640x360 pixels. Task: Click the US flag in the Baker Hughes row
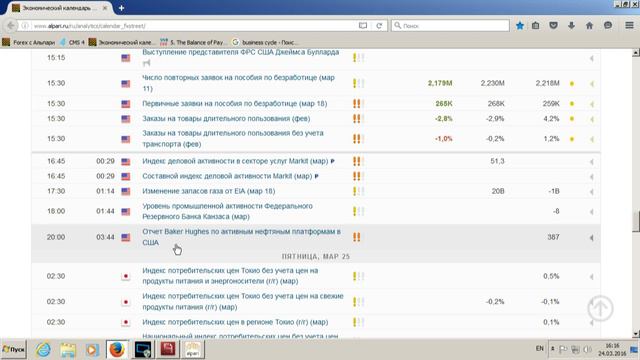pyautogui.click(x=126, y=237)
